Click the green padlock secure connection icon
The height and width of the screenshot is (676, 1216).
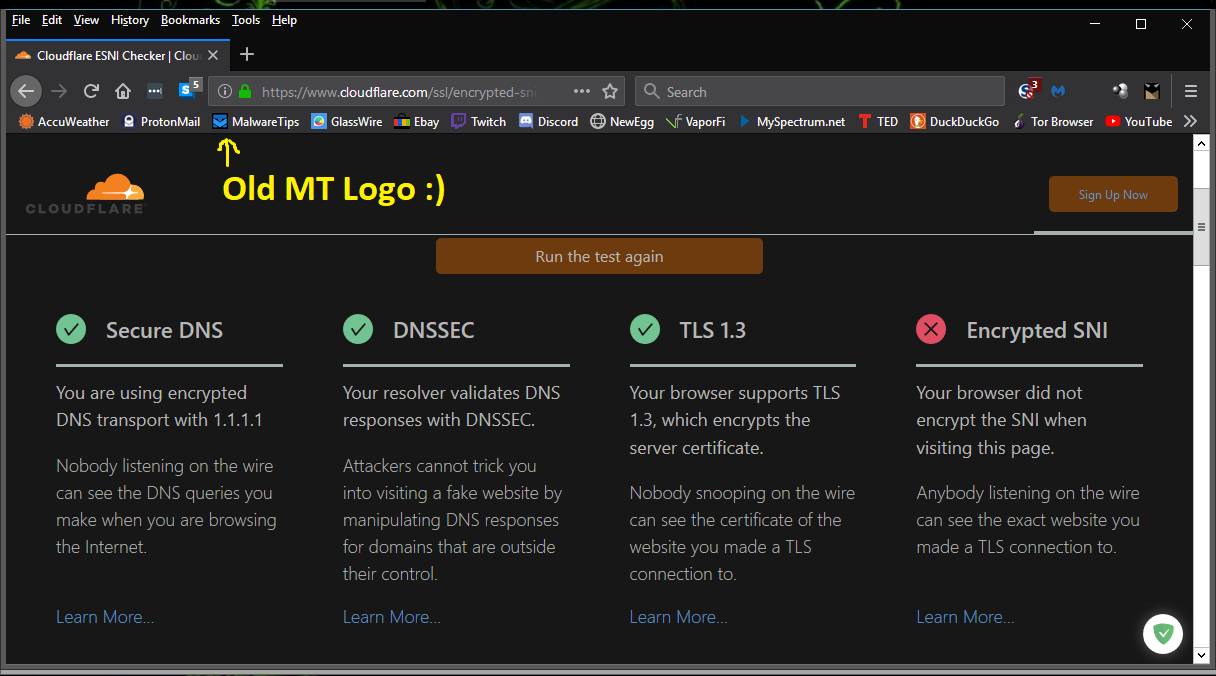pos(245,91)
